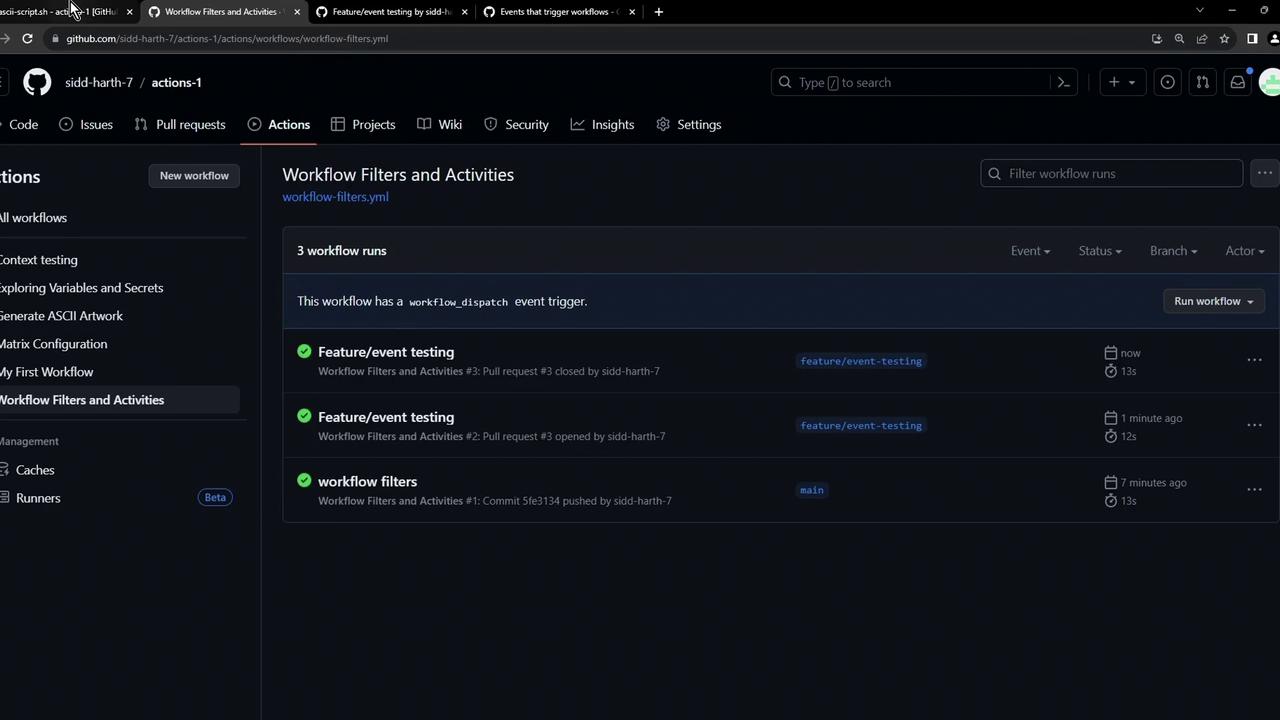The width and height of the screenshot is (1280, 720).
Task: Click the browser address bar URL
Action: pyautogui.click(x=227, y=38)
